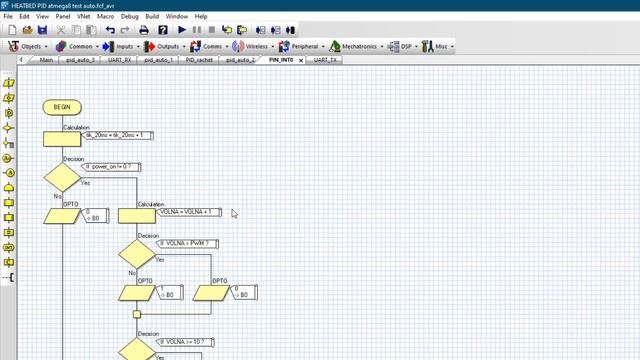Open the File menu

pyautogui.click(x=8, y=16)
